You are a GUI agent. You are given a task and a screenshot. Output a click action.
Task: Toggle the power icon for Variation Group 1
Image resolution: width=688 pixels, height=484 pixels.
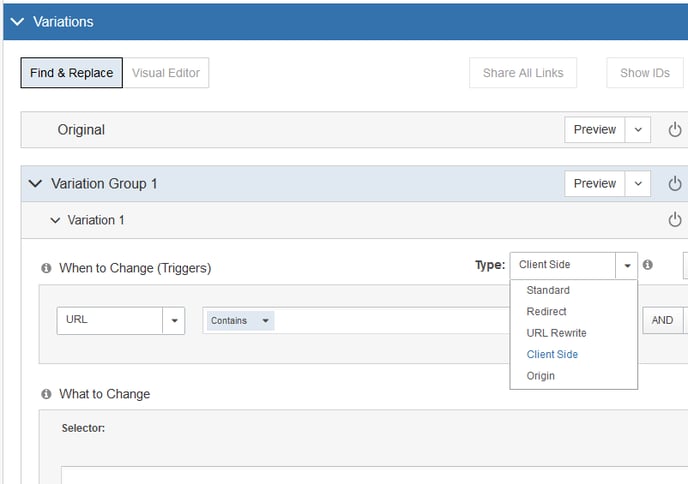click(675, 183)
